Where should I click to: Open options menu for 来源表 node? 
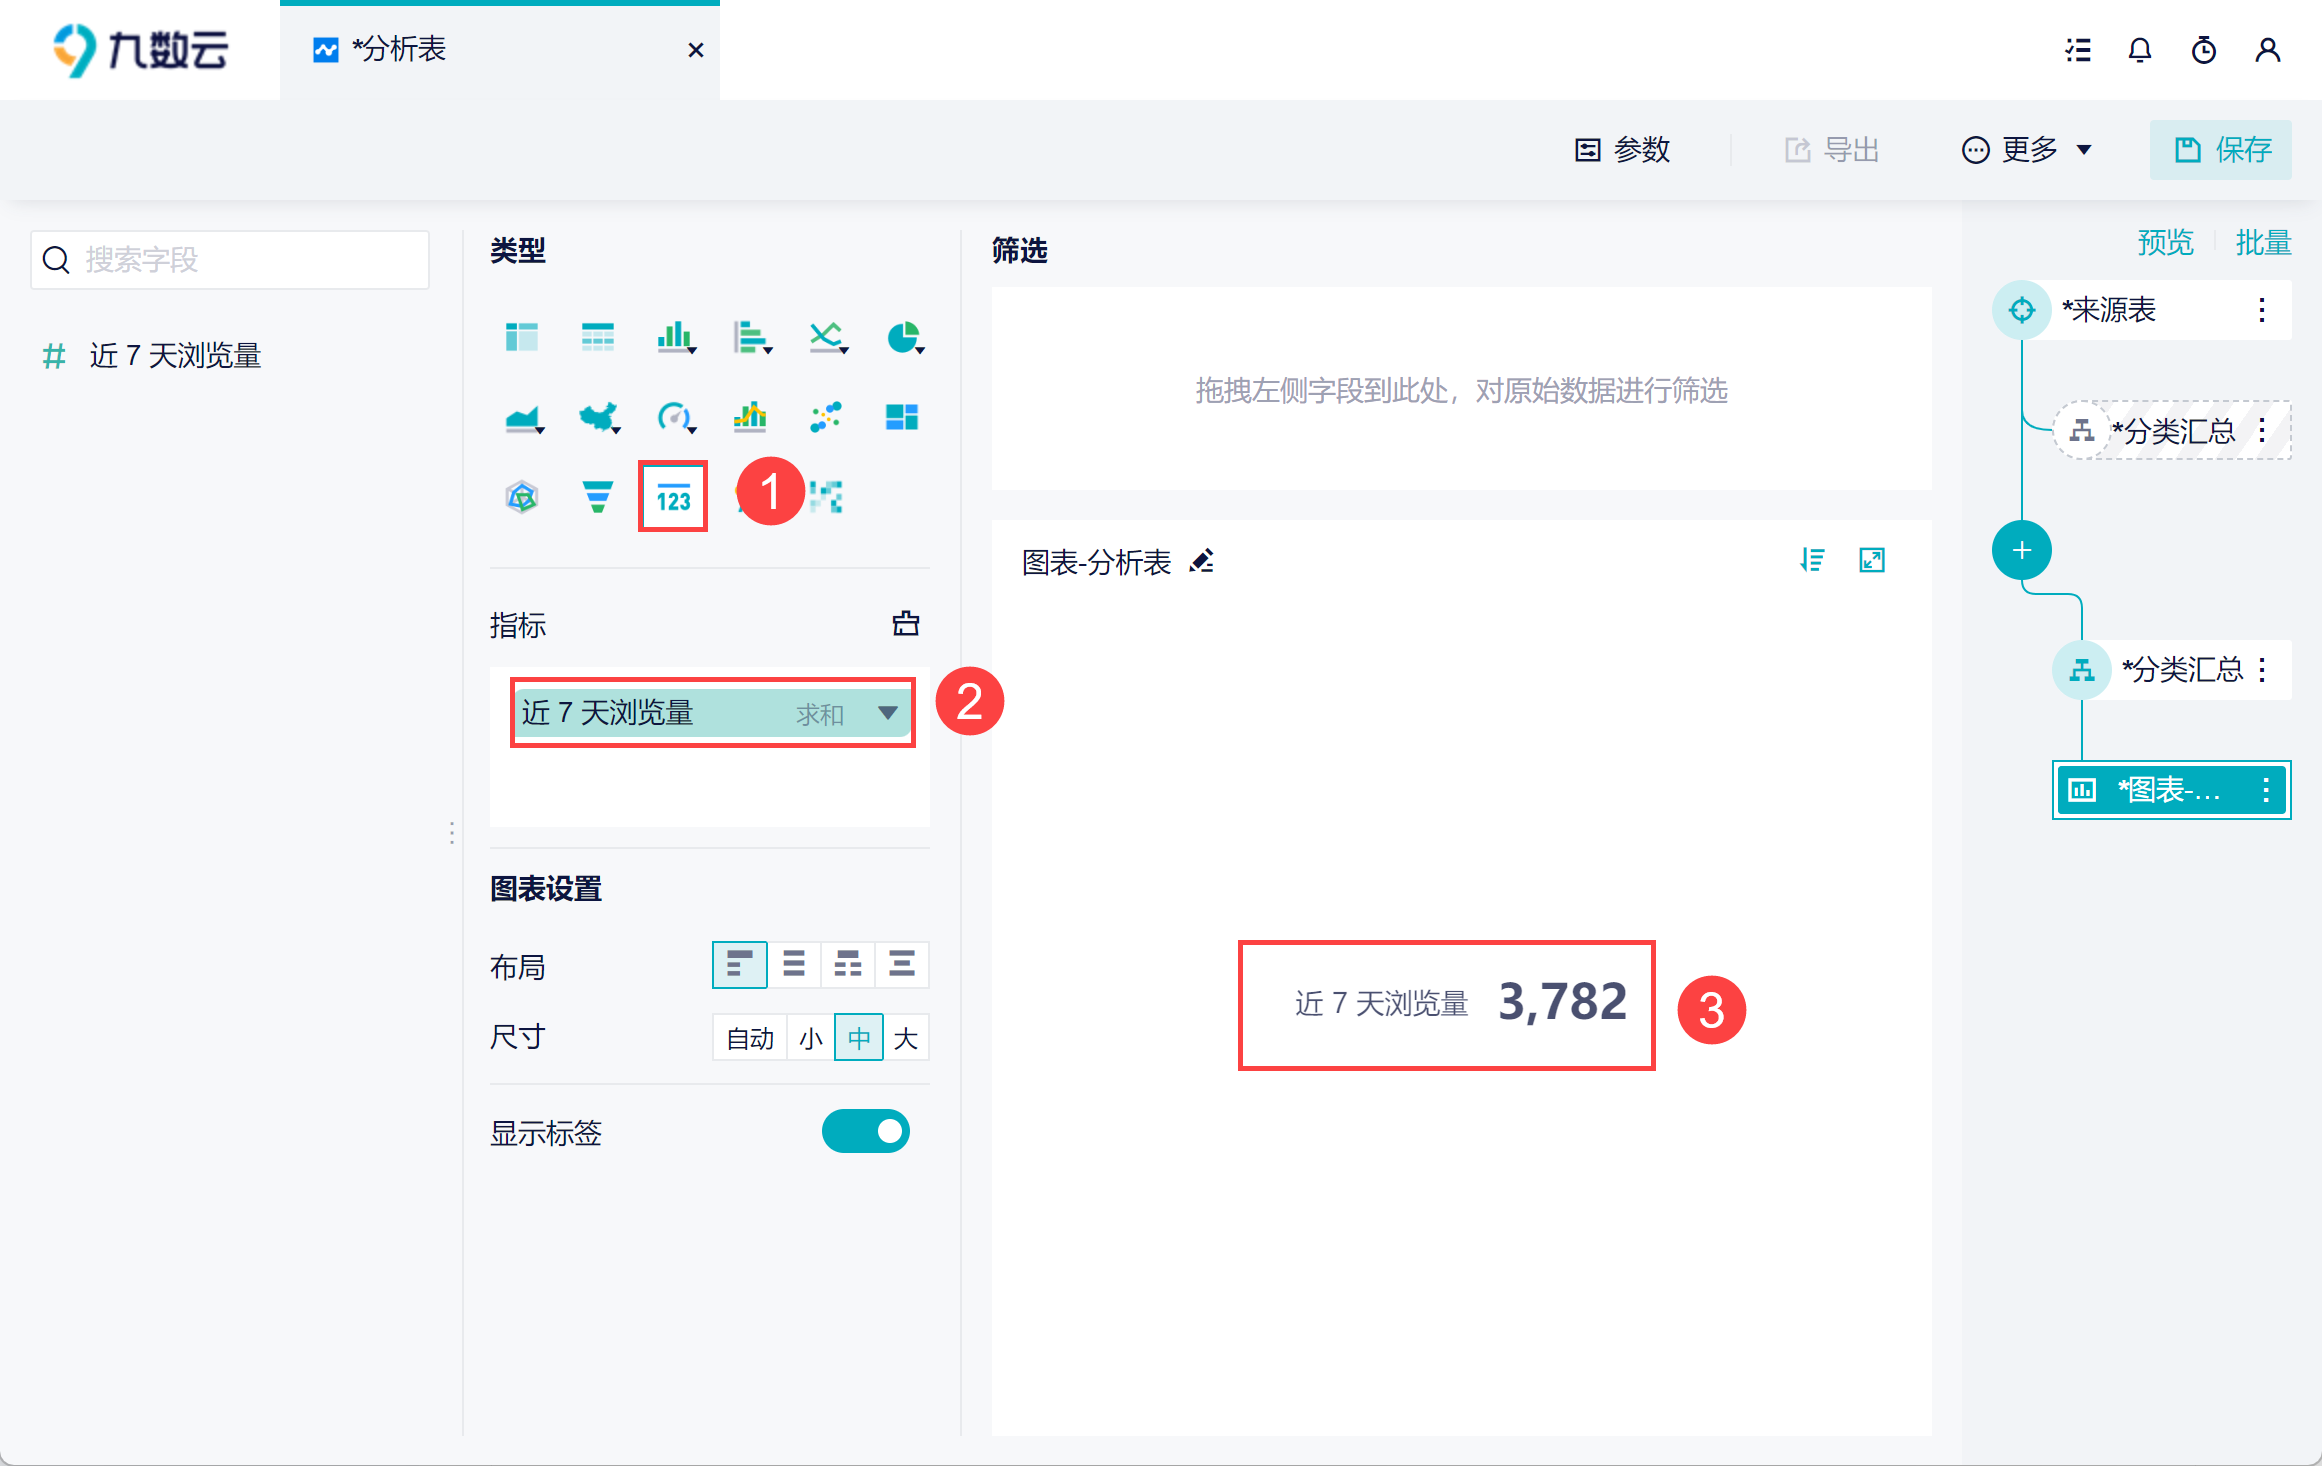click(x=2261, y=310)
